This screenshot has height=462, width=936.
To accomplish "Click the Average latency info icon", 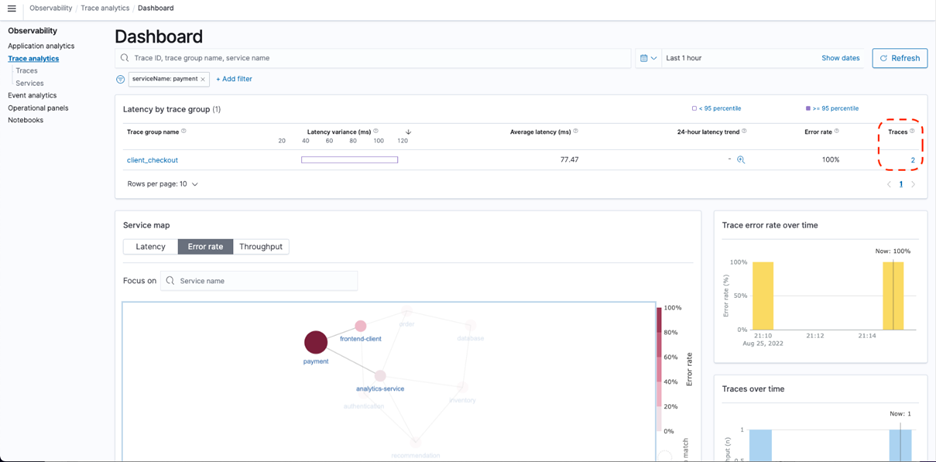I will pyautogui.click(x=577, y=131).
